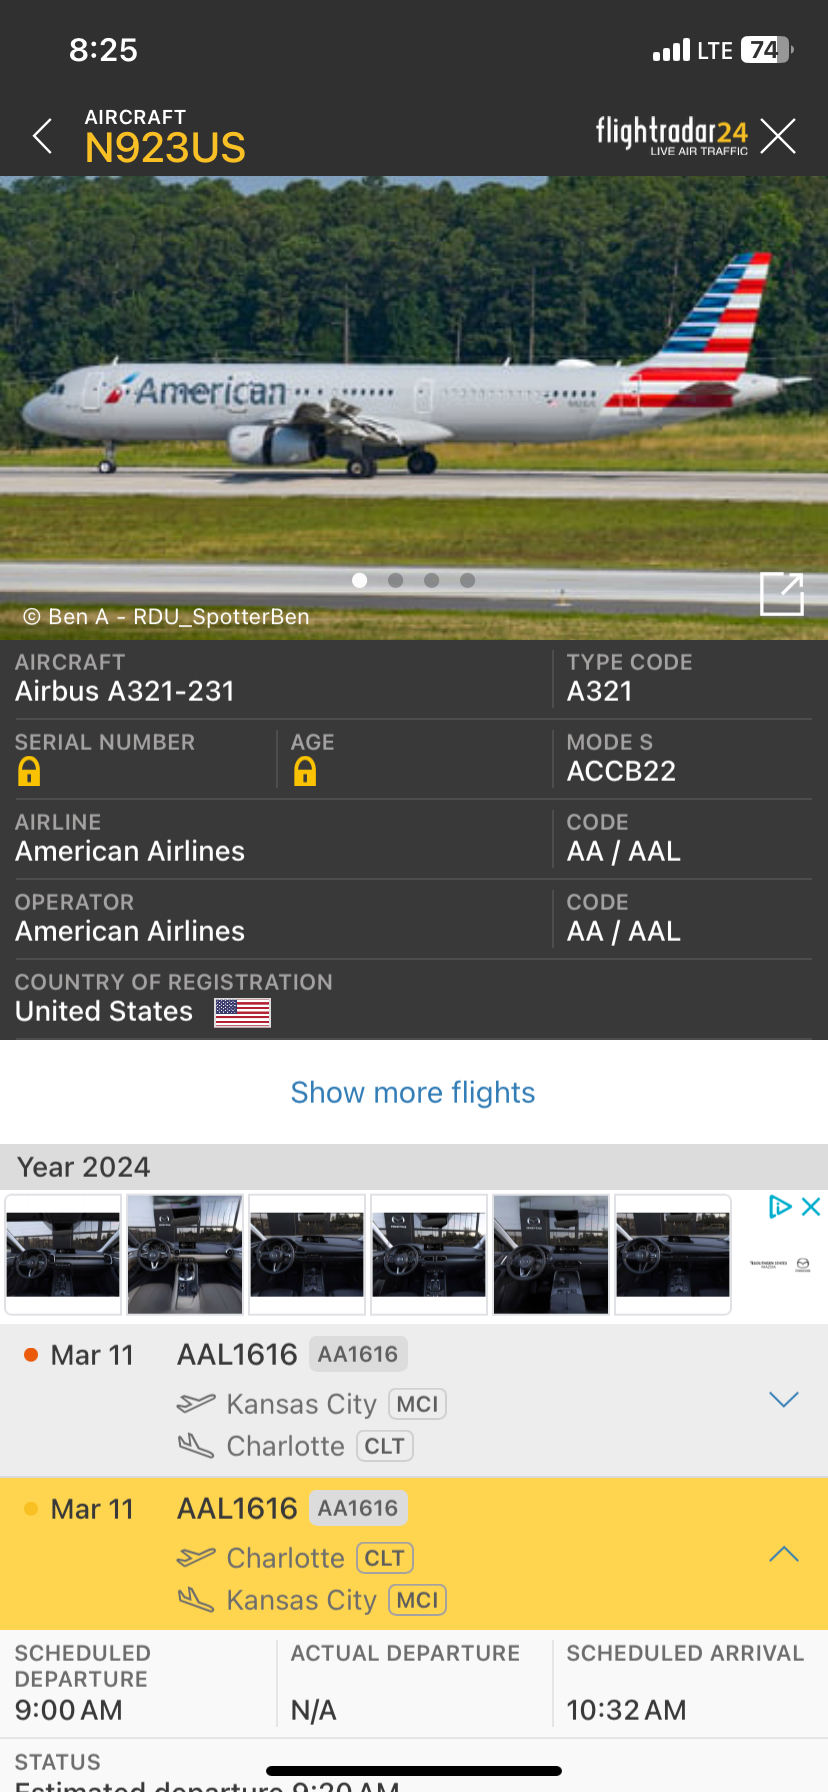Close the aircraft details panel
The image size is (828, 1792).
pyautogui.click(x=777, y=136)
